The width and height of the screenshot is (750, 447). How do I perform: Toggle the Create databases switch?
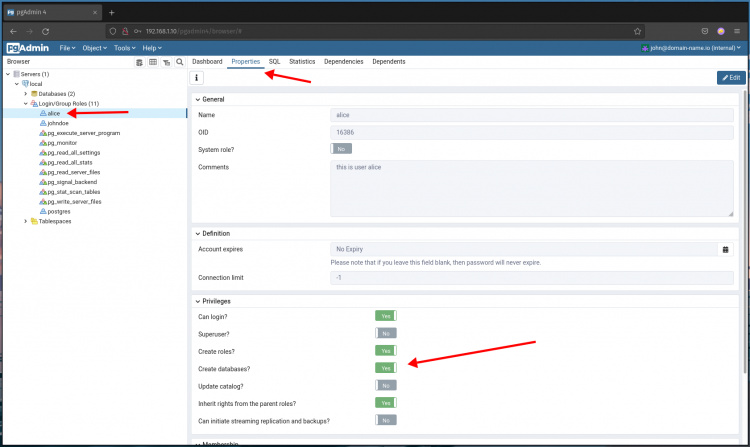(385, 368)
